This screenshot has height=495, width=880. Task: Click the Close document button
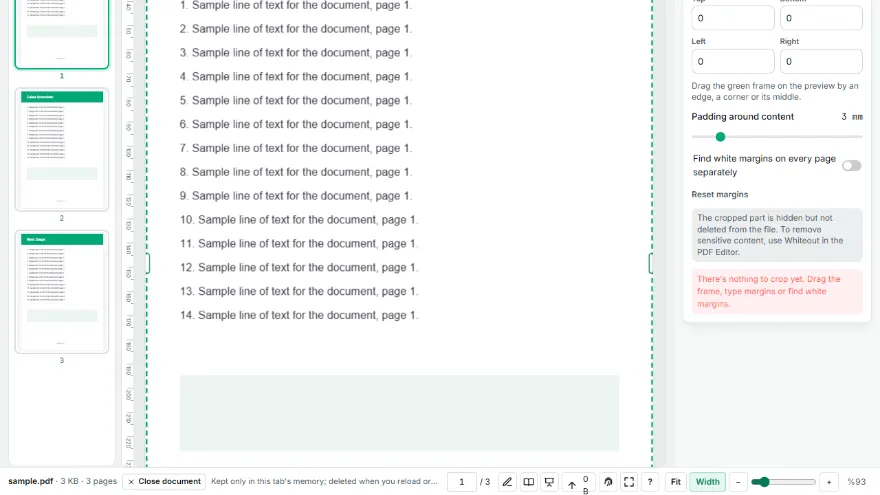(164, 482)
